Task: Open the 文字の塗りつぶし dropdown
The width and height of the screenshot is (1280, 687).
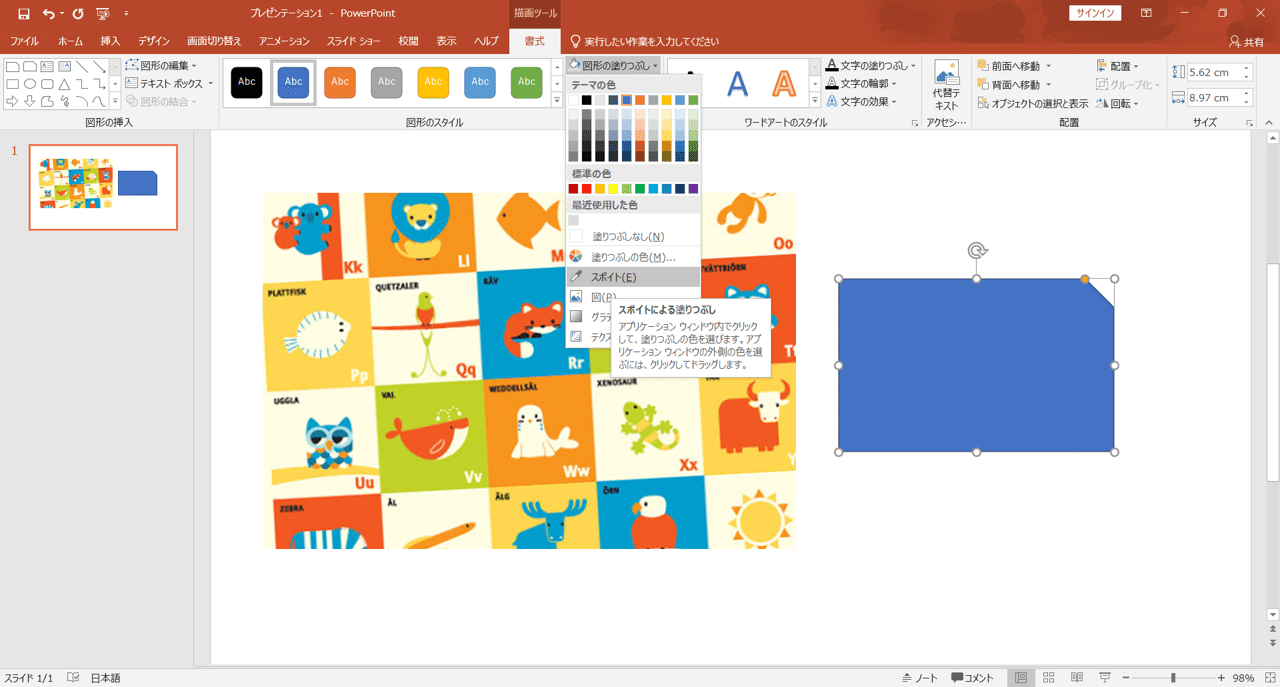Action: pyautogui.click(x=870, y=65)
